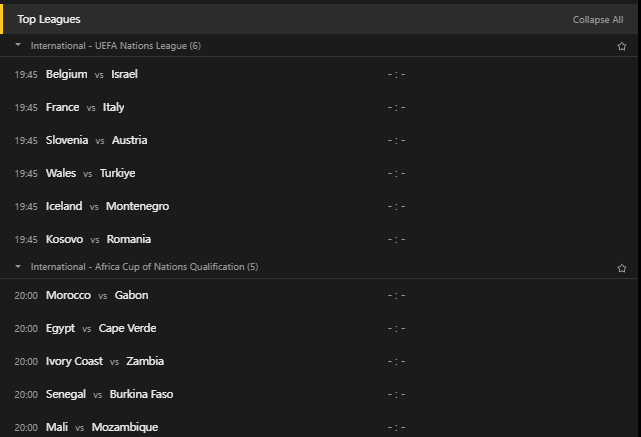Select Egypt vs Cape Verde fixture
641x437 pixels.
pyautogui.click(x=319, y=328)
